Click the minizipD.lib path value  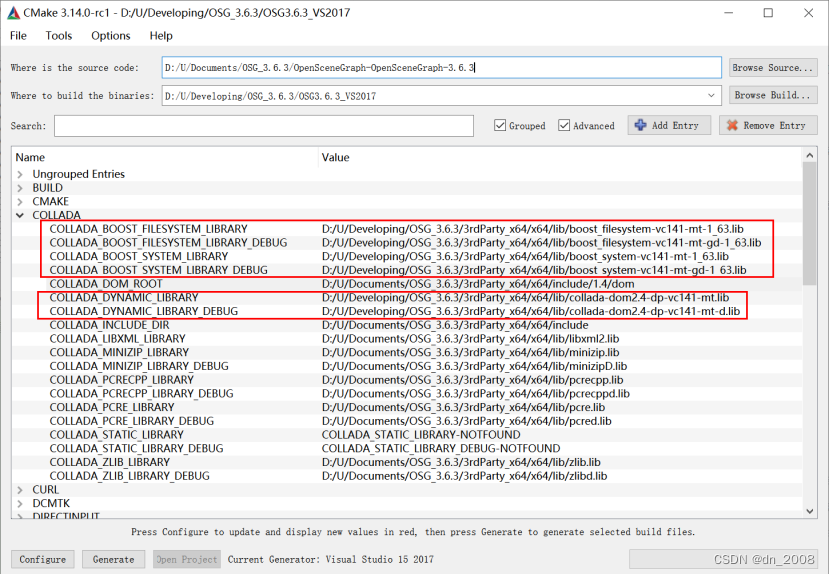point(474,366)
